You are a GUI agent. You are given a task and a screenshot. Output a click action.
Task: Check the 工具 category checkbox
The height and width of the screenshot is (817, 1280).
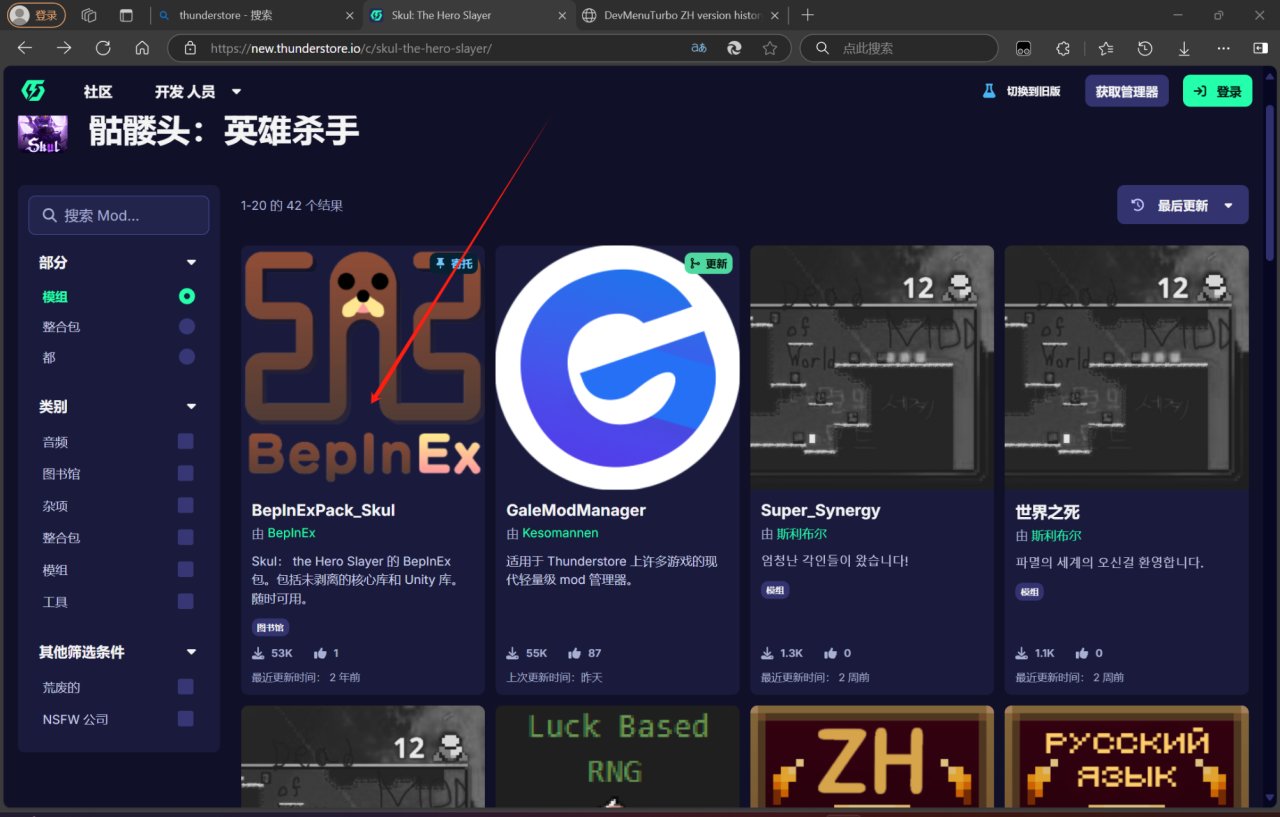click(185, 601)
